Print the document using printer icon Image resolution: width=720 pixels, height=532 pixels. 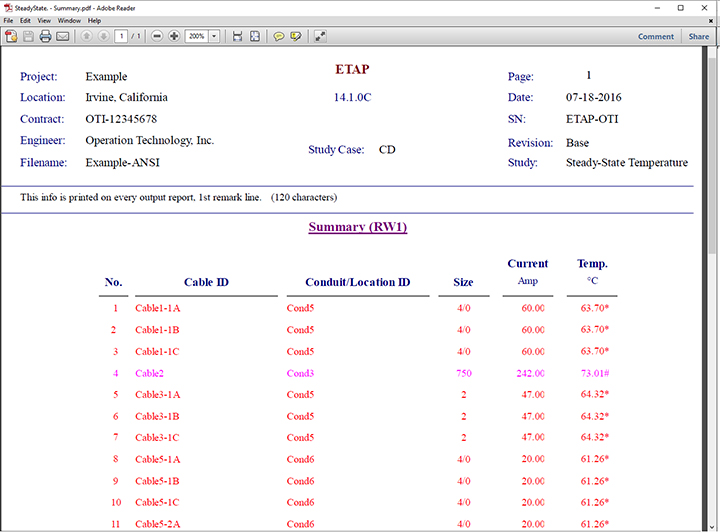coord(45,36)
